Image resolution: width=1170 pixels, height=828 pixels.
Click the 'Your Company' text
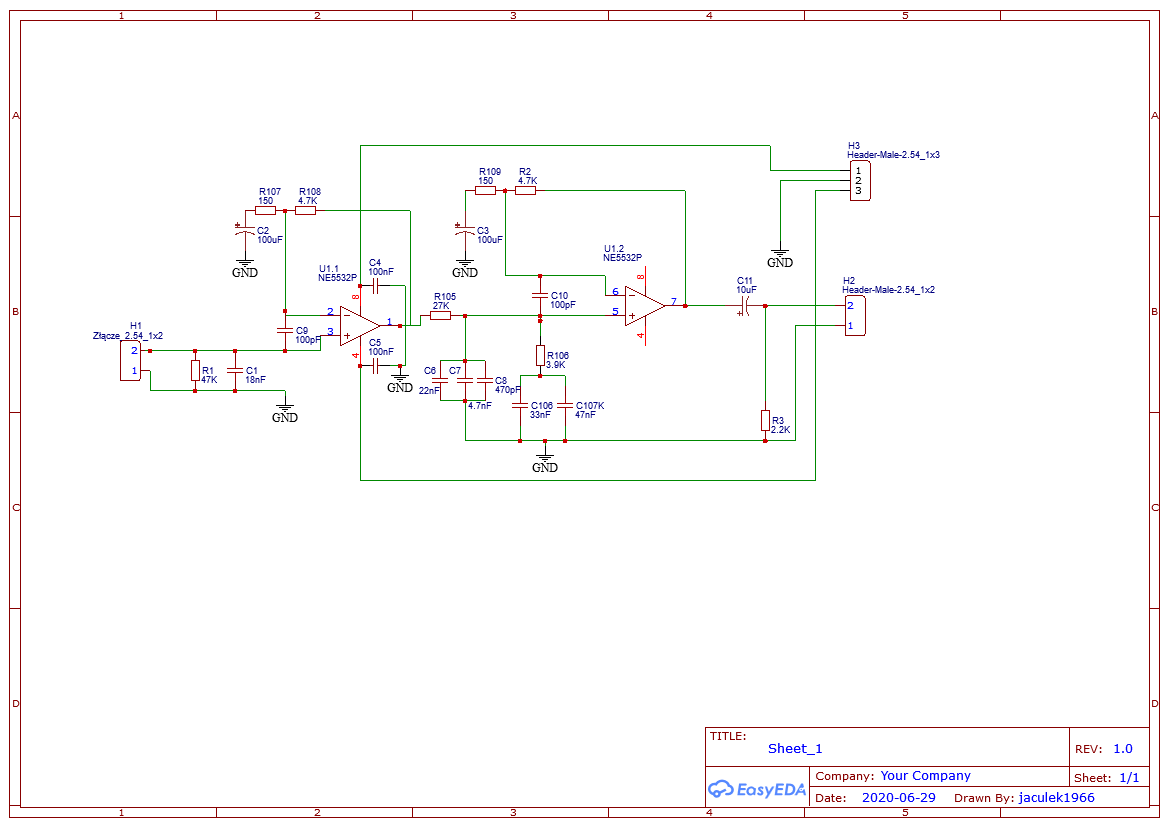click(925, 776)
